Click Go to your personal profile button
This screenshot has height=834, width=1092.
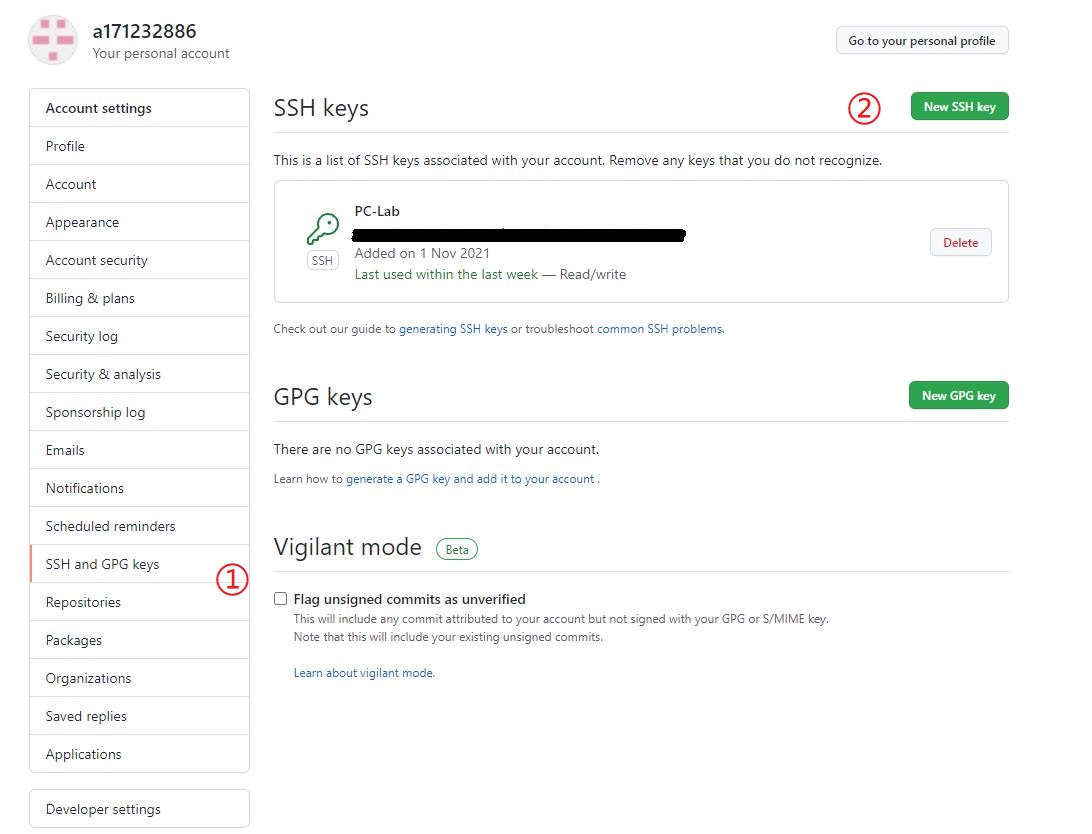point(921,40)
